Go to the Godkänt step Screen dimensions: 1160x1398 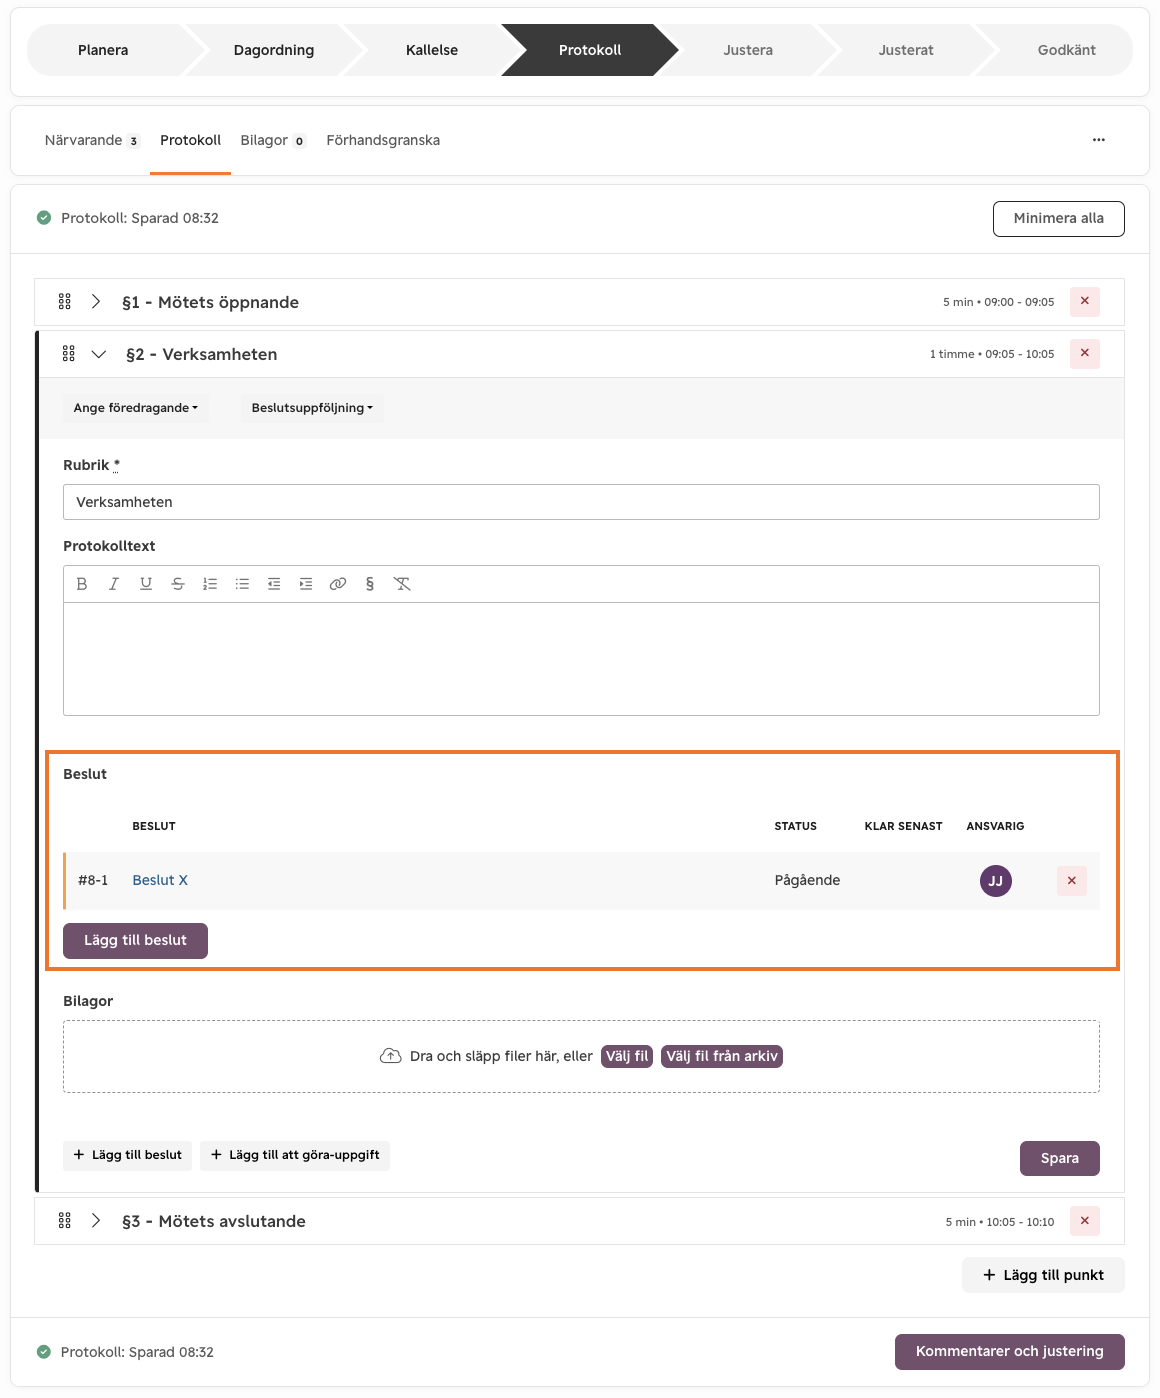[1066, 50]
